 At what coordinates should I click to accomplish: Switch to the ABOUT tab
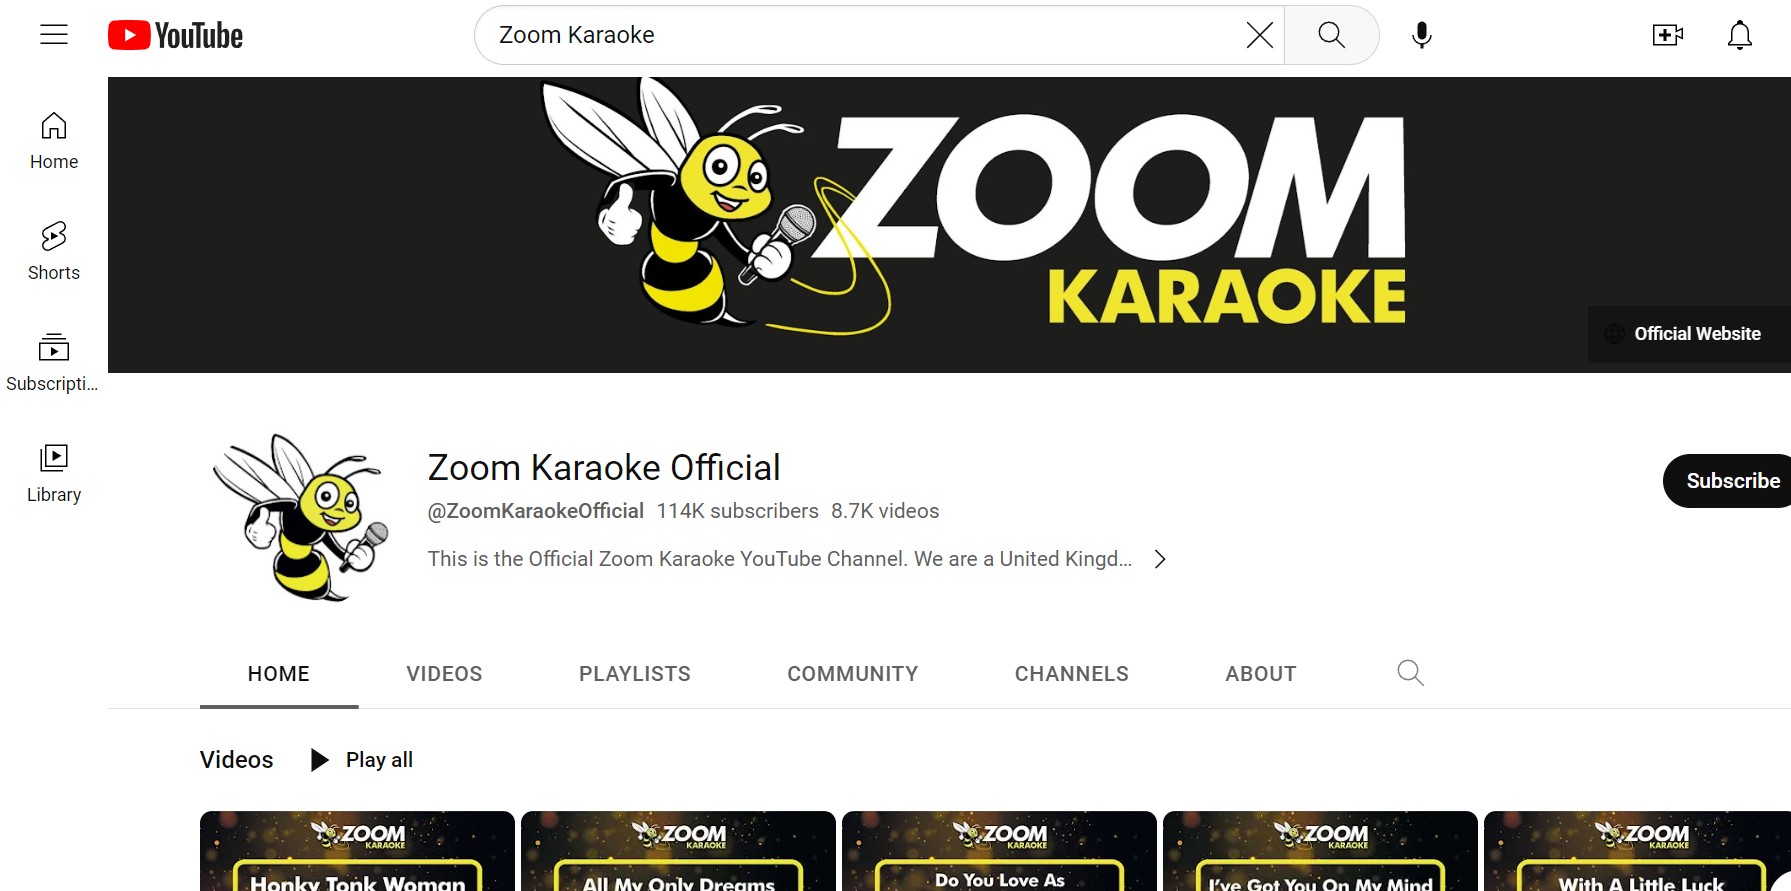pyautogui.click(x=1261, y=674)
